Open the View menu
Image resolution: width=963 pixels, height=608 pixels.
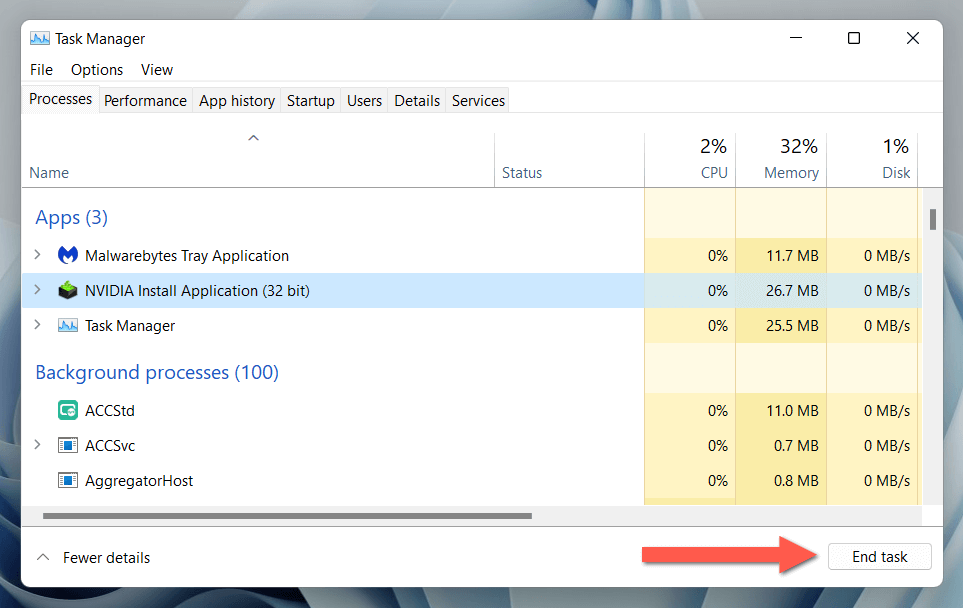(x=157, y=70)
